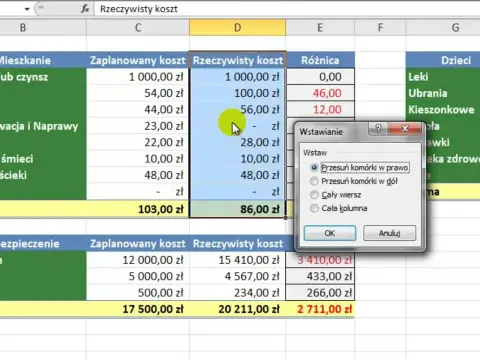Select cell with '500,00 zł'

coord(138,293)
